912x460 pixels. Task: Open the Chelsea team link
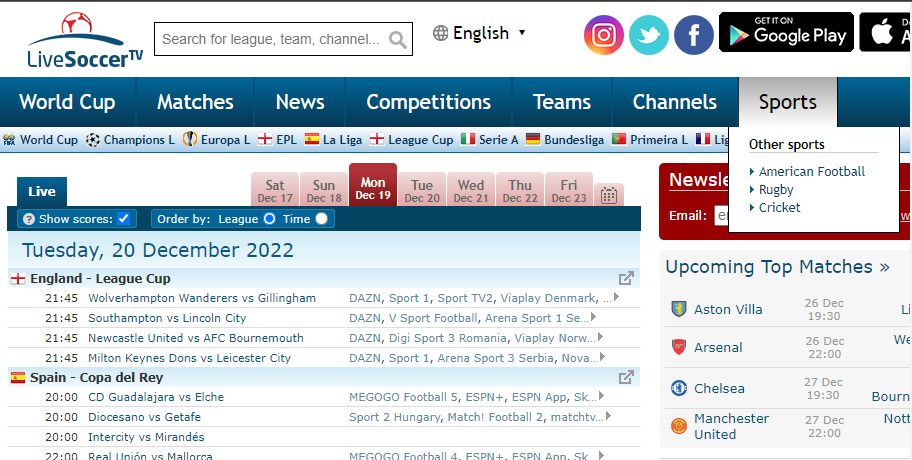tap(719, 388)
